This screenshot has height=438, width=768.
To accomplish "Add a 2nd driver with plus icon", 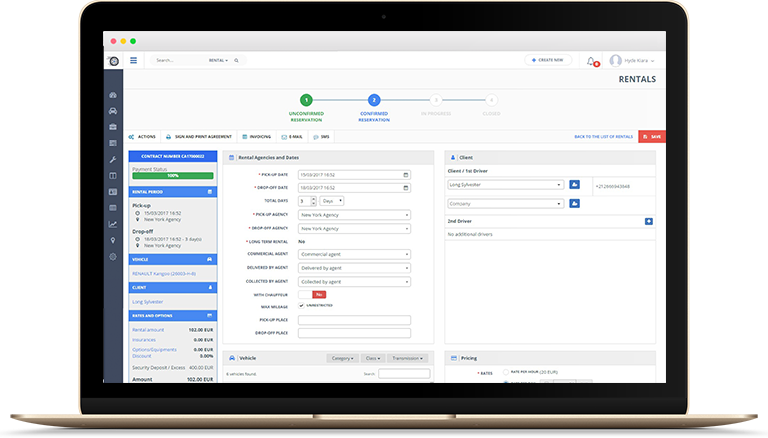I will coord(648,221).
